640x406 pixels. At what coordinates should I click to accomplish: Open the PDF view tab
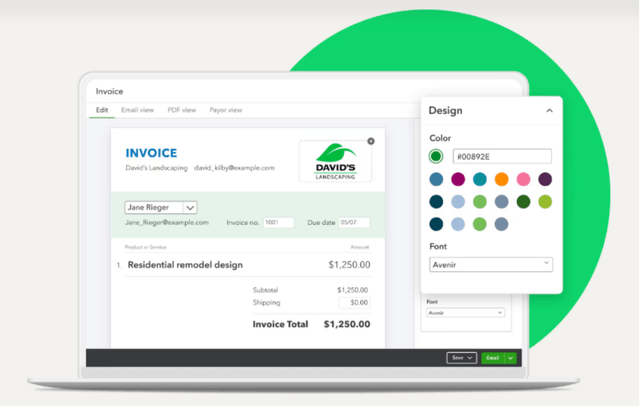[x=182, y=110]
